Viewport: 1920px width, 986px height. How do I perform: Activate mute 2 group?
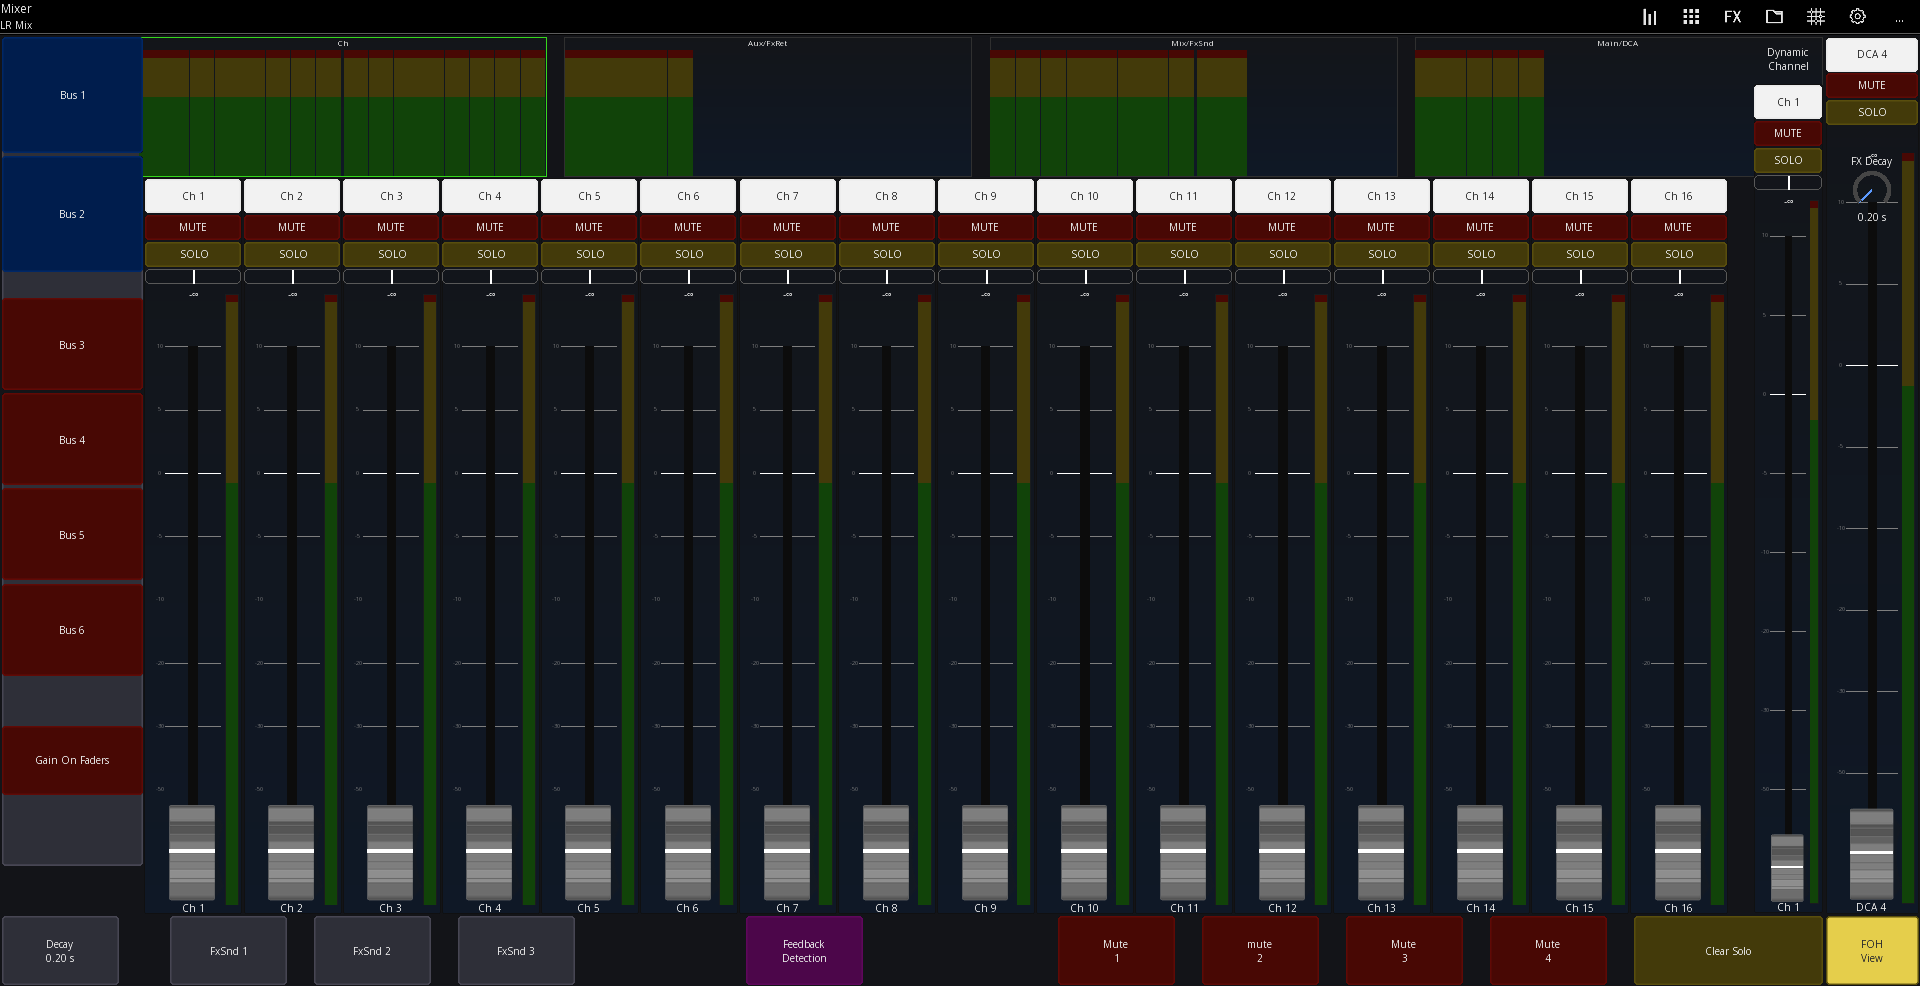click(x=1260, y=951)
